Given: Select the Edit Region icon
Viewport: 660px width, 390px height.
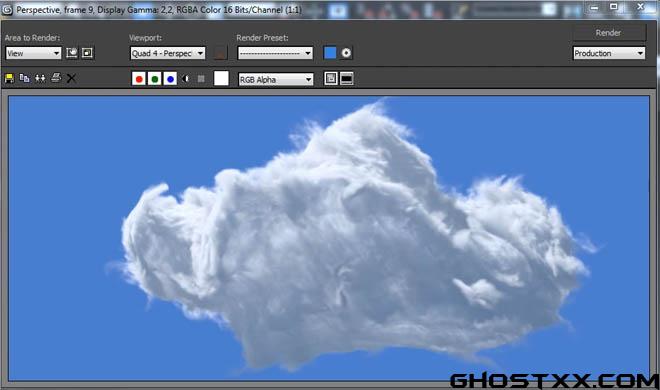Looking at the screenshot, I should [x=72, y=53].
